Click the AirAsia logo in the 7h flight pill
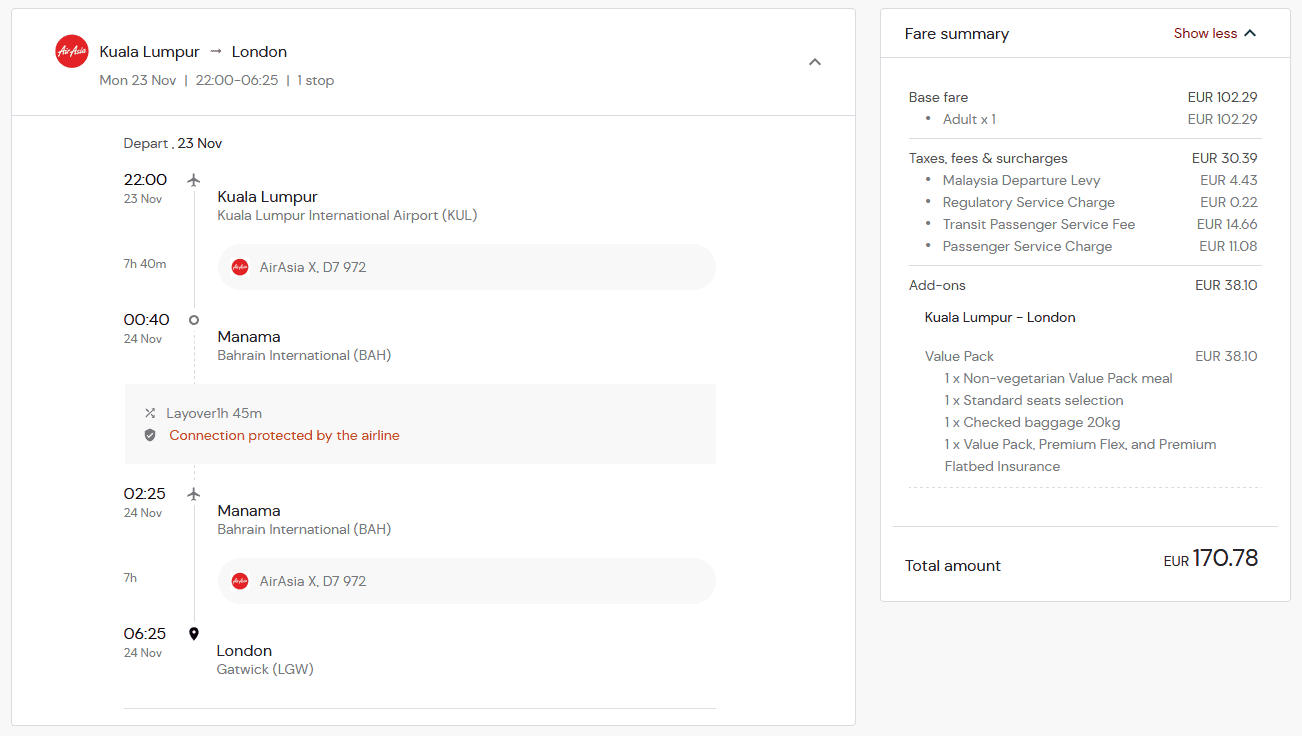The height and width of the screenshot is (736, 1302). coord(240,581)
